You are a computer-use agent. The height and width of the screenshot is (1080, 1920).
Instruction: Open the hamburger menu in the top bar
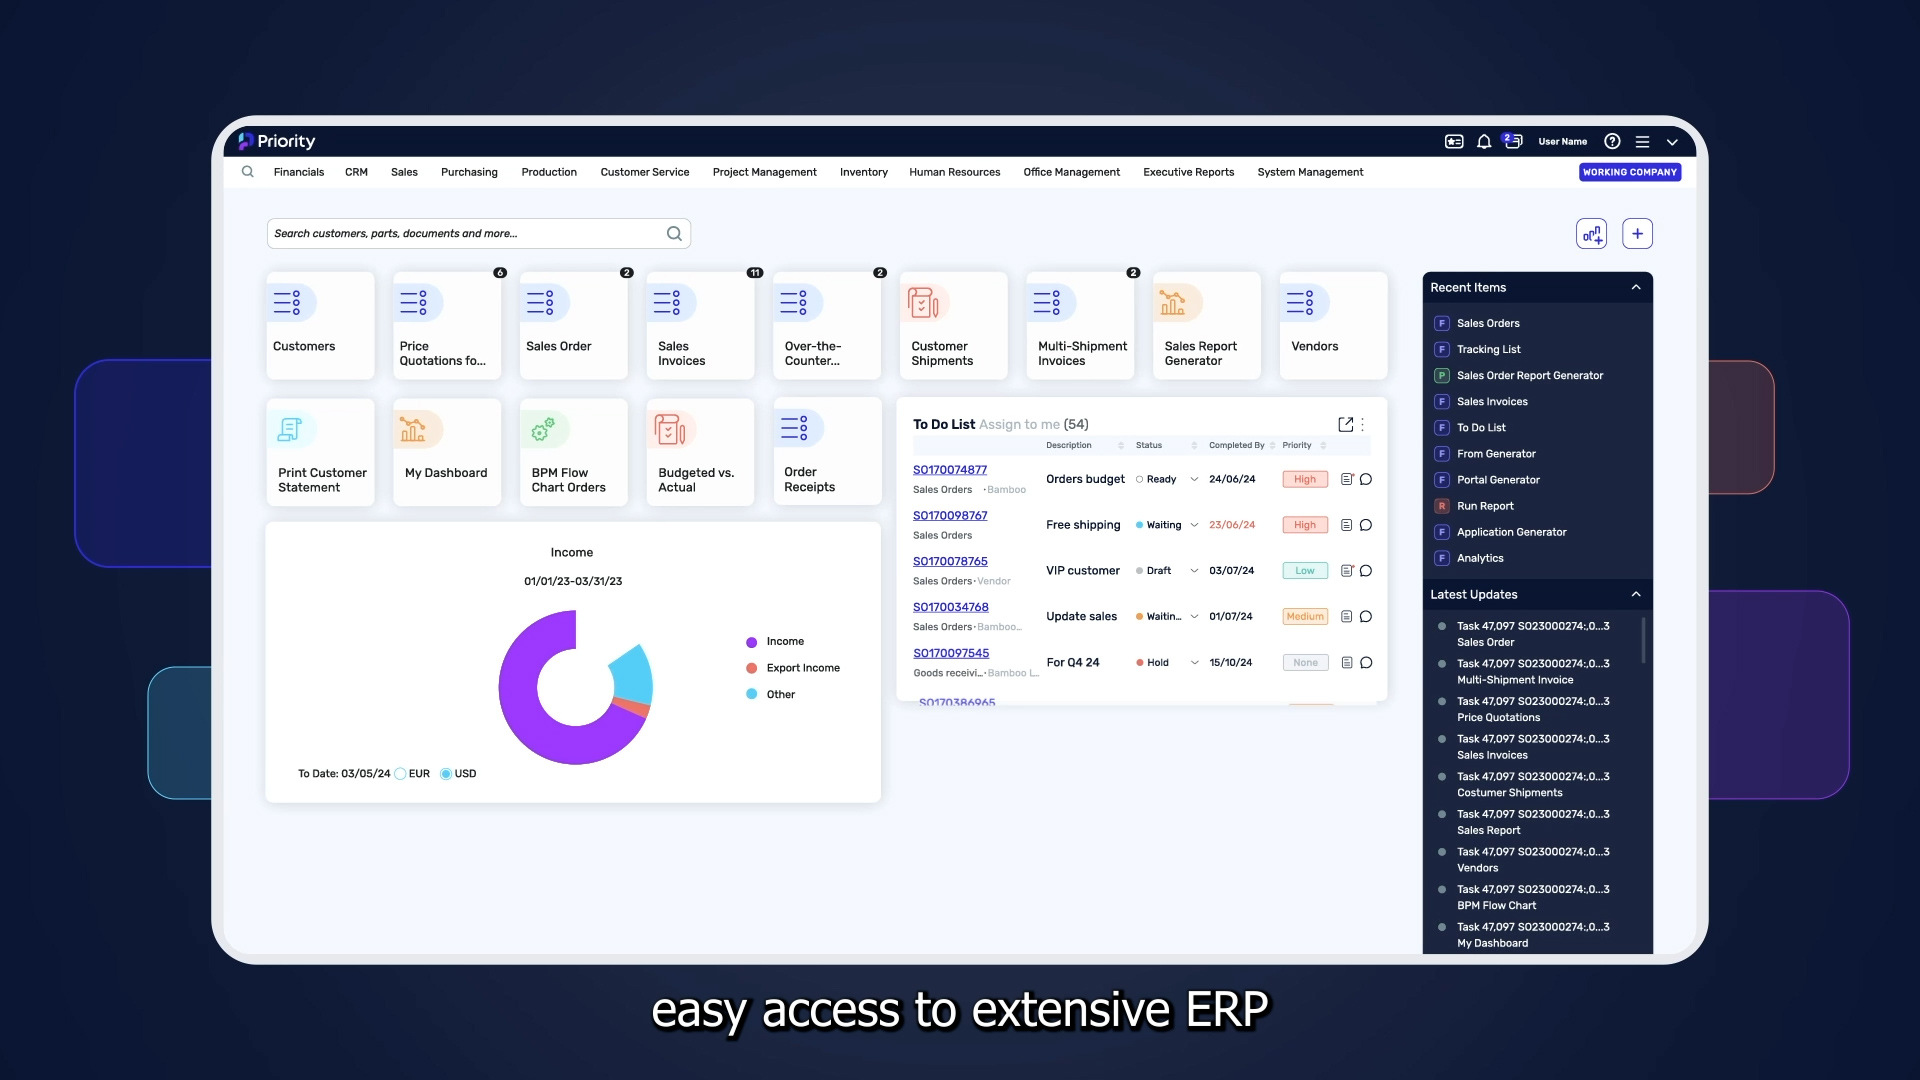point(1643,141)
